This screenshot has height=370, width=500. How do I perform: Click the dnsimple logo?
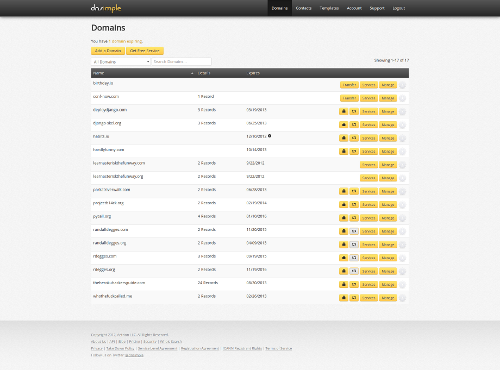[106, 8]
